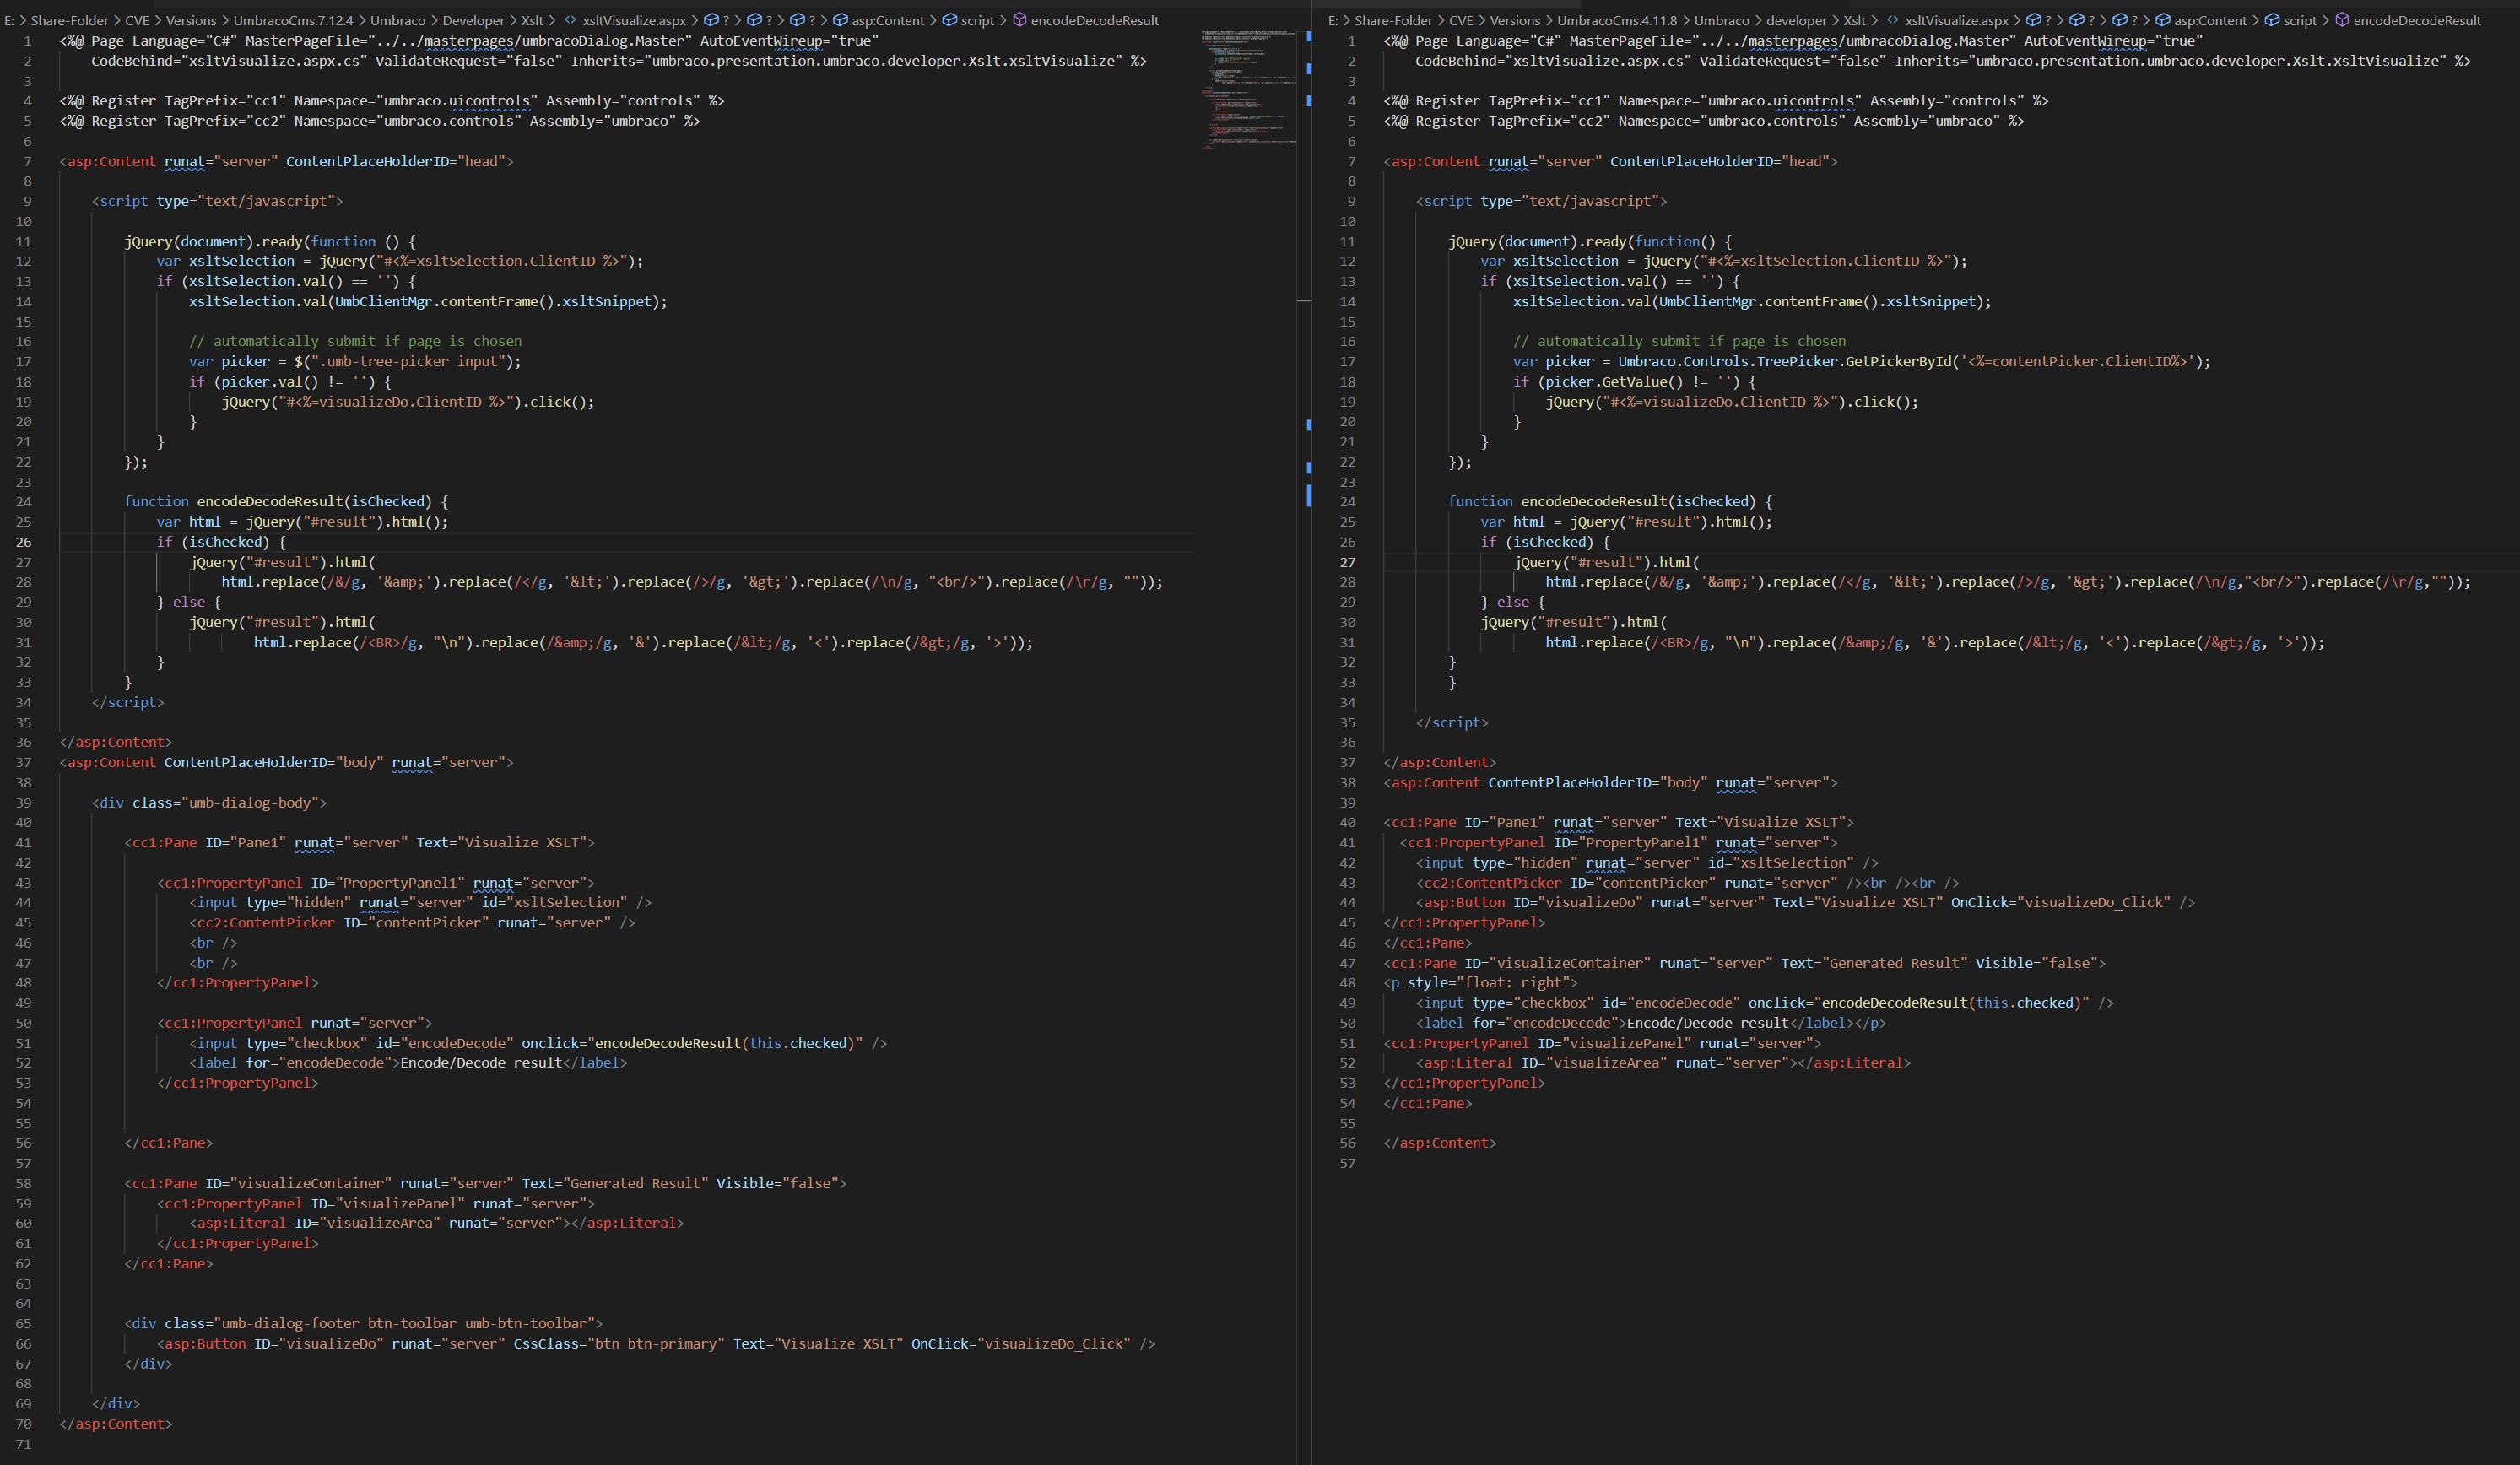
Task: Open the lowercase developer breadcrumb in 4.11.8 editor
Action: coord(1797,20)
